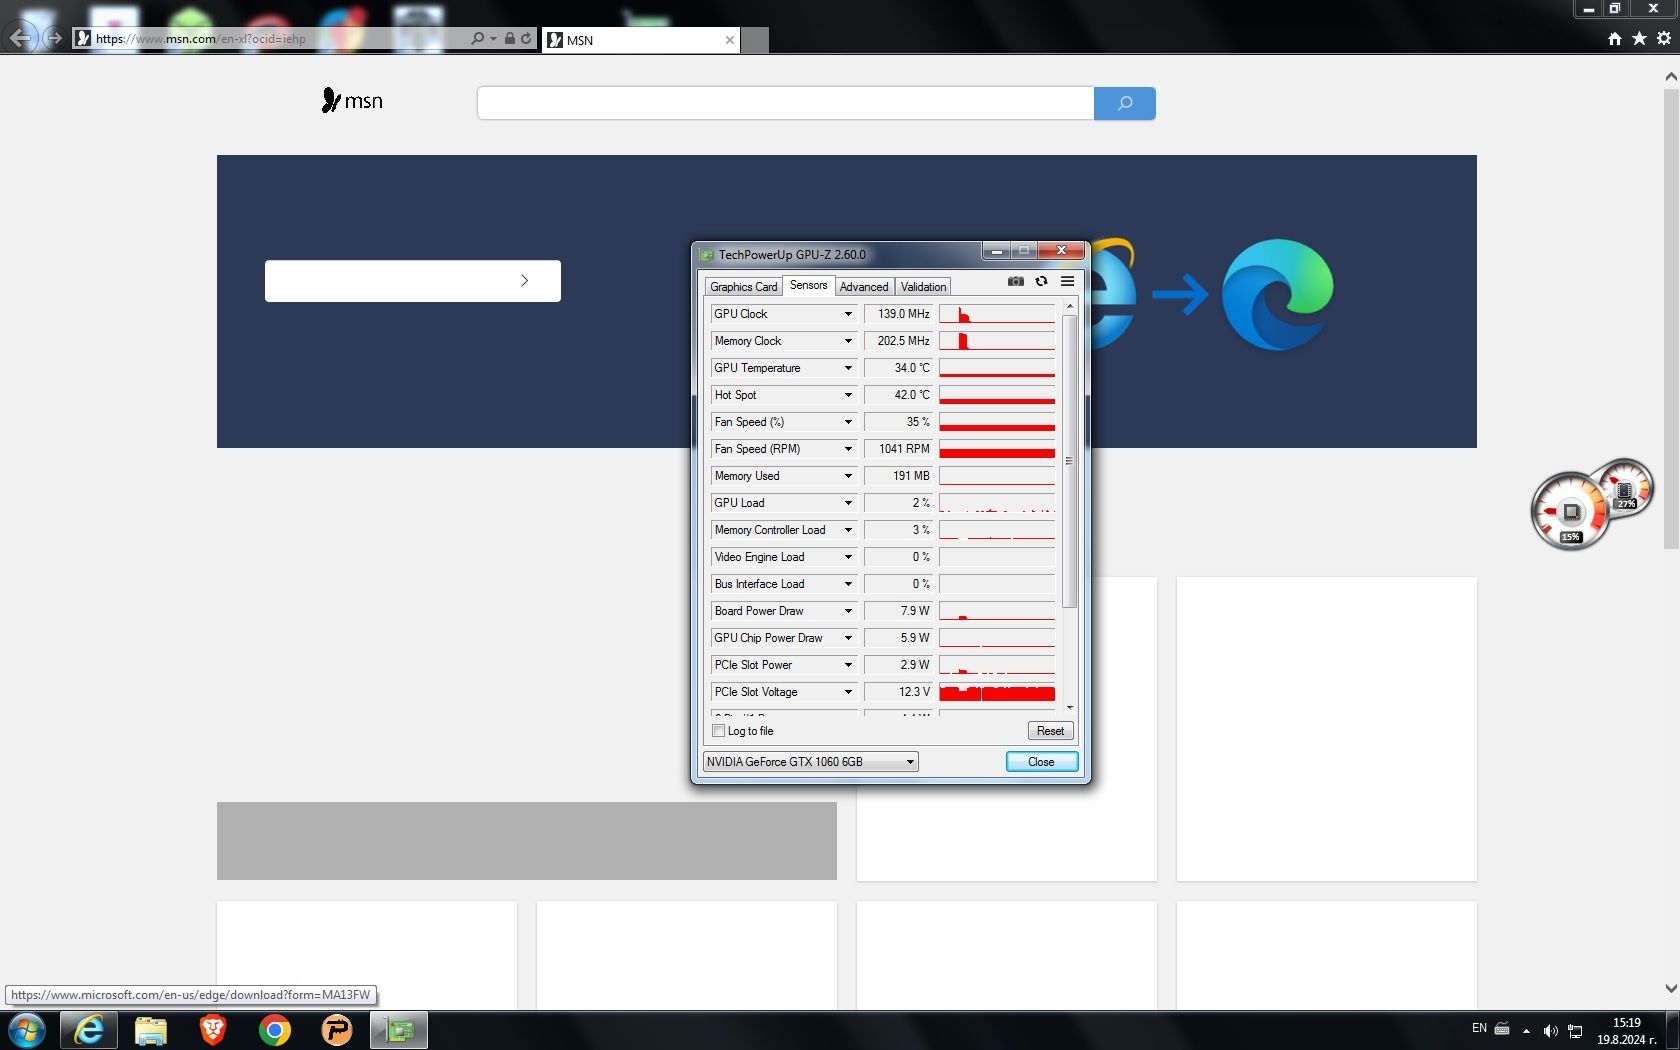1680x1050 pixels.
Task: Switch to the Advanced tab
Action: (x=864, y=287)
